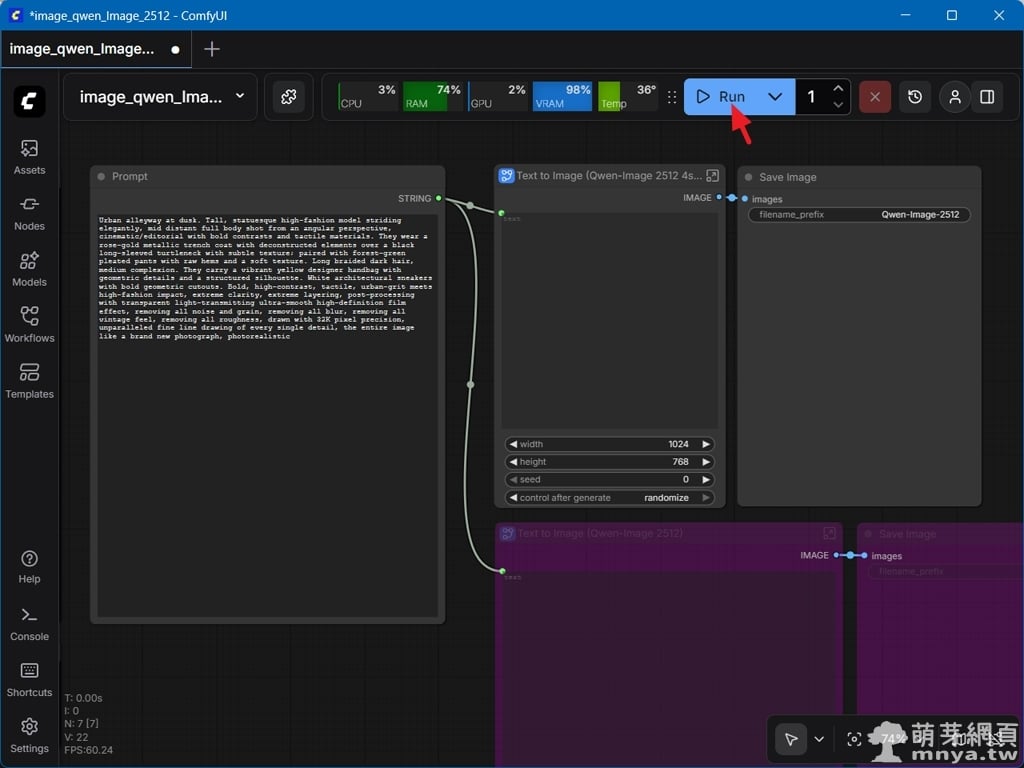Open the queue history clock icon
Image resolution: width=1024 pixels, height=768 pixels.
[915, 97]
